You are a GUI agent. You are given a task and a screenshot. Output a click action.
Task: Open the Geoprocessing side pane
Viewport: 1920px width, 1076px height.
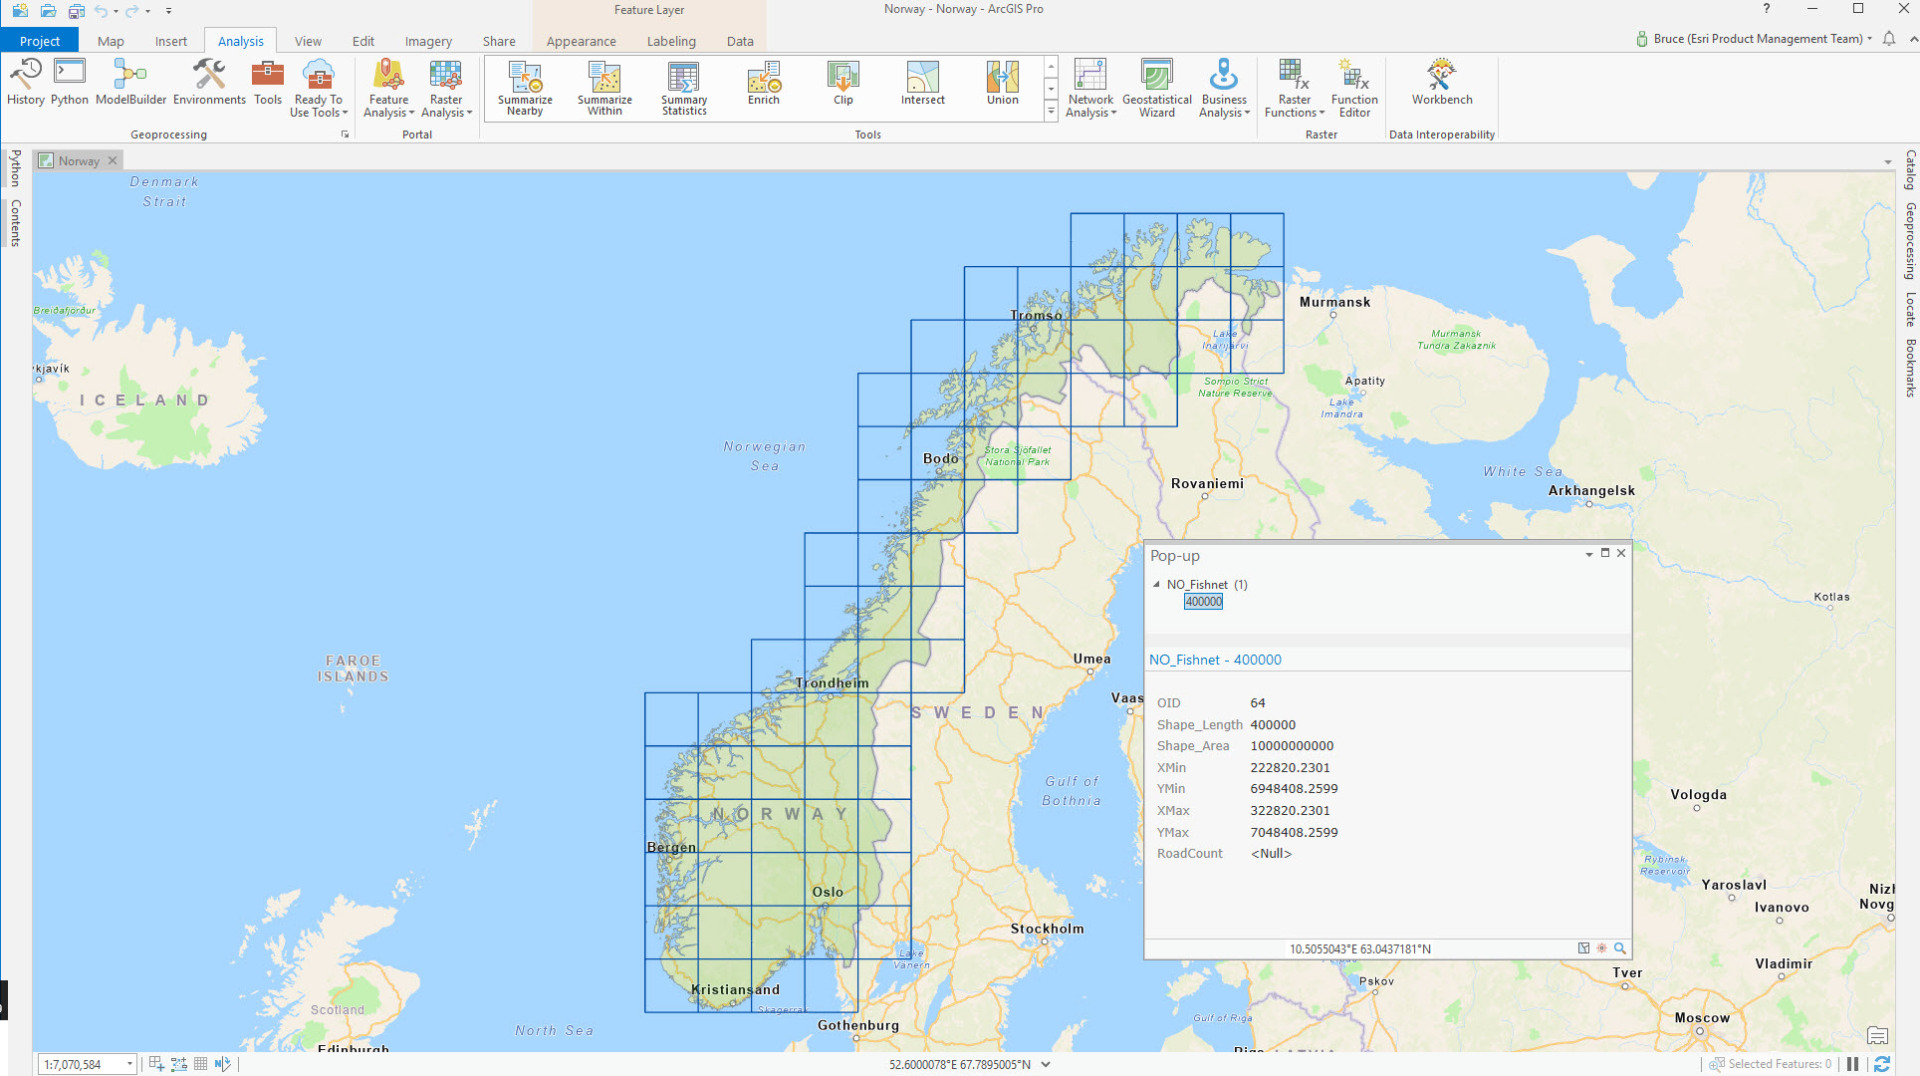(1910, 241)
